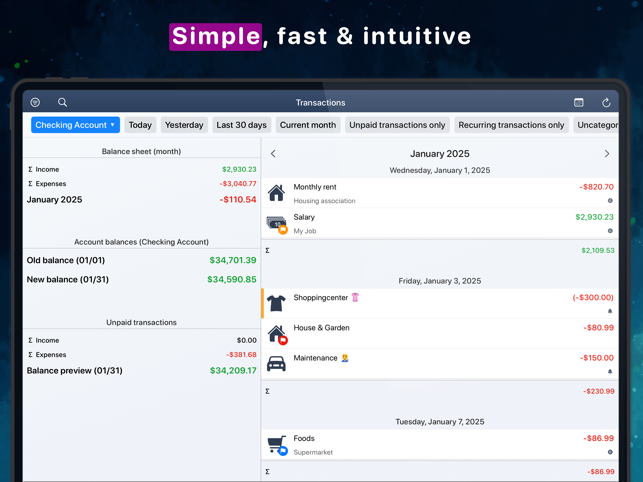This screenshot has width=643, height=482.
Task: Click Balance preview (01/31) row
Action: [x=141, y=371]
